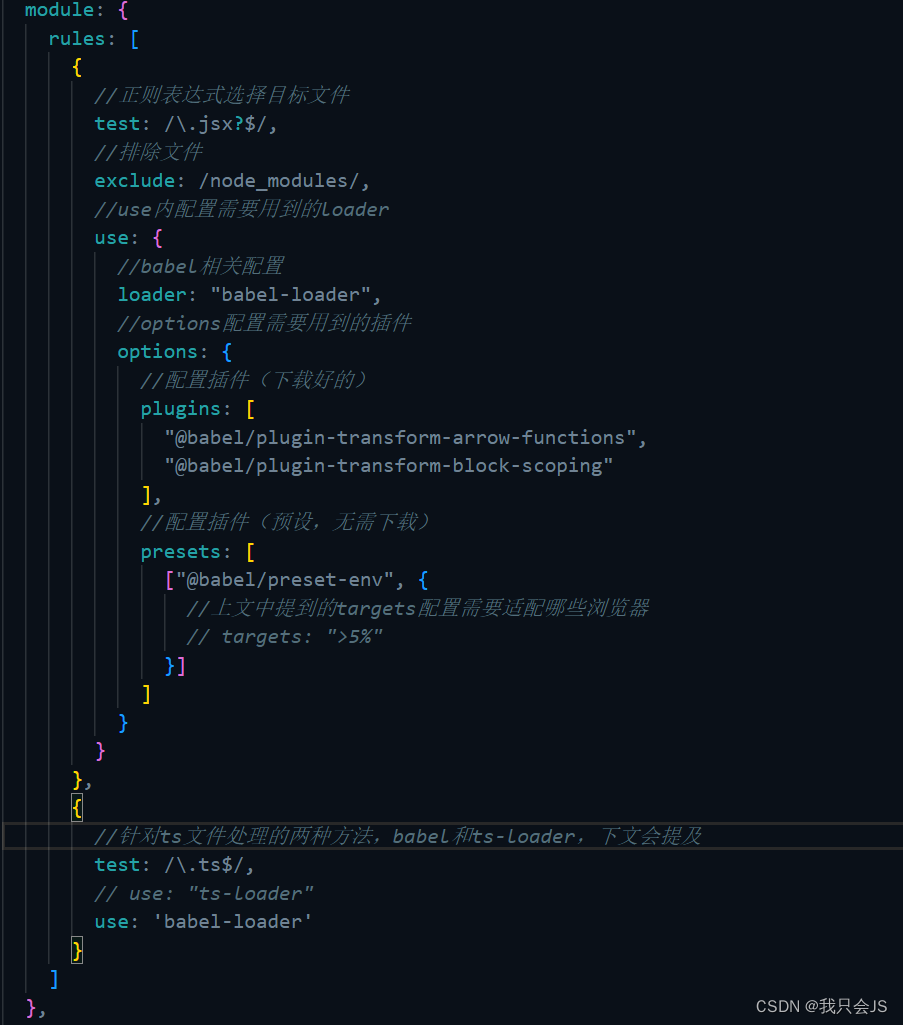
Task: Select the presets array keyword
Action: [181, 551]
